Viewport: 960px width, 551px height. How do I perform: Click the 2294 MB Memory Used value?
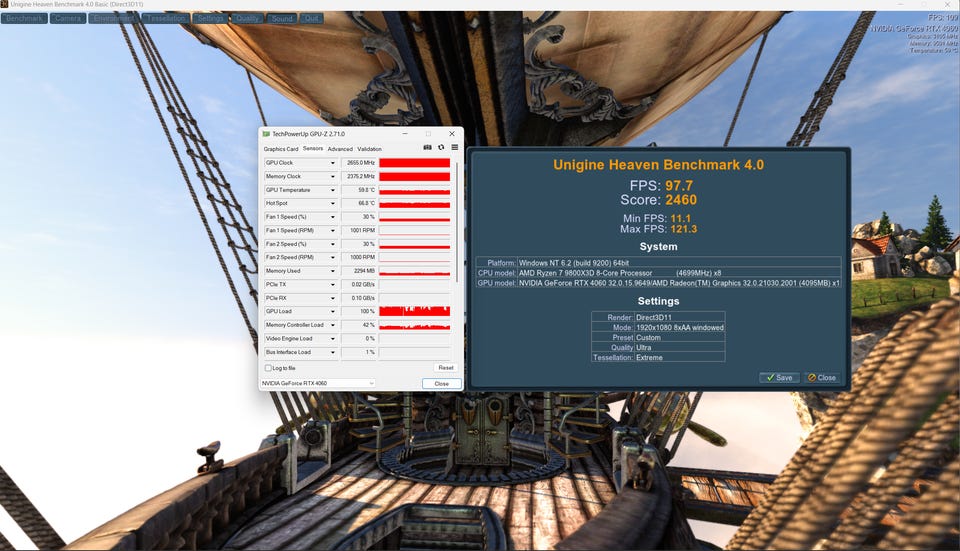(358, 271)
